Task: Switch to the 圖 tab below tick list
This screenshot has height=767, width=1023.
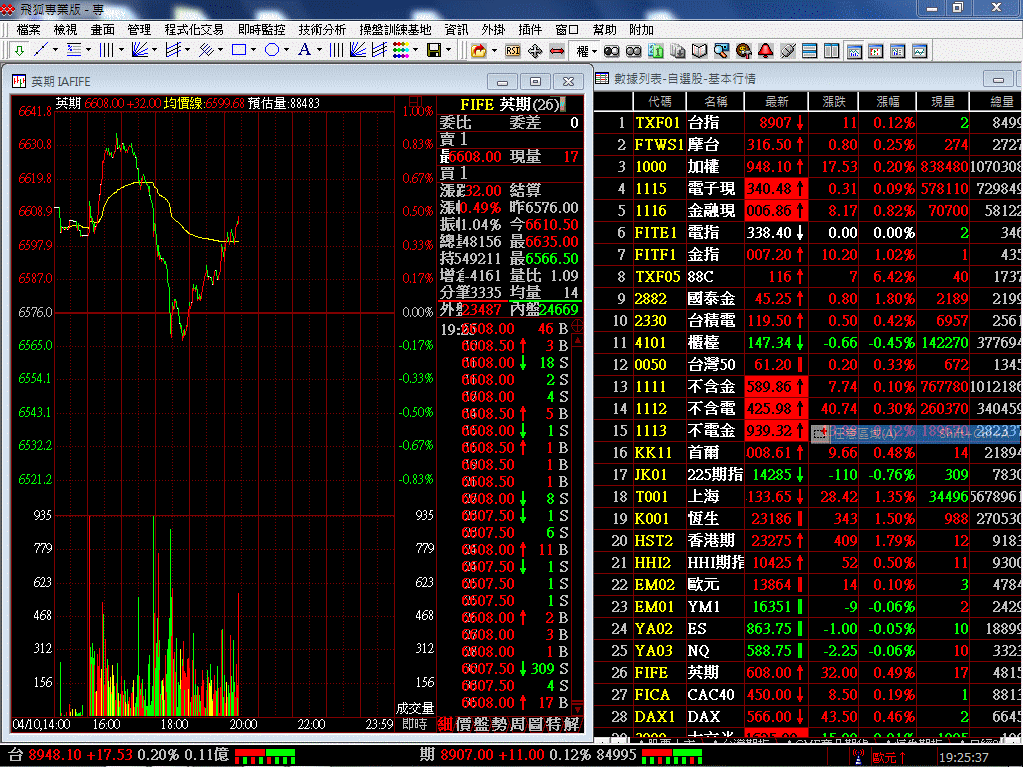Action: pyautogui.click(x=535, y=724)
